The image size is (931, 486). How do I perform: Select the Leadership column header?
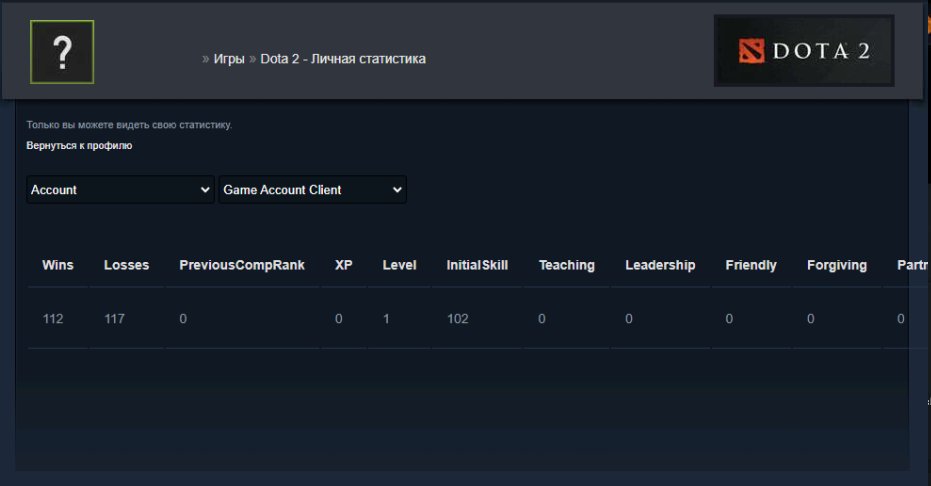[660, 265]
